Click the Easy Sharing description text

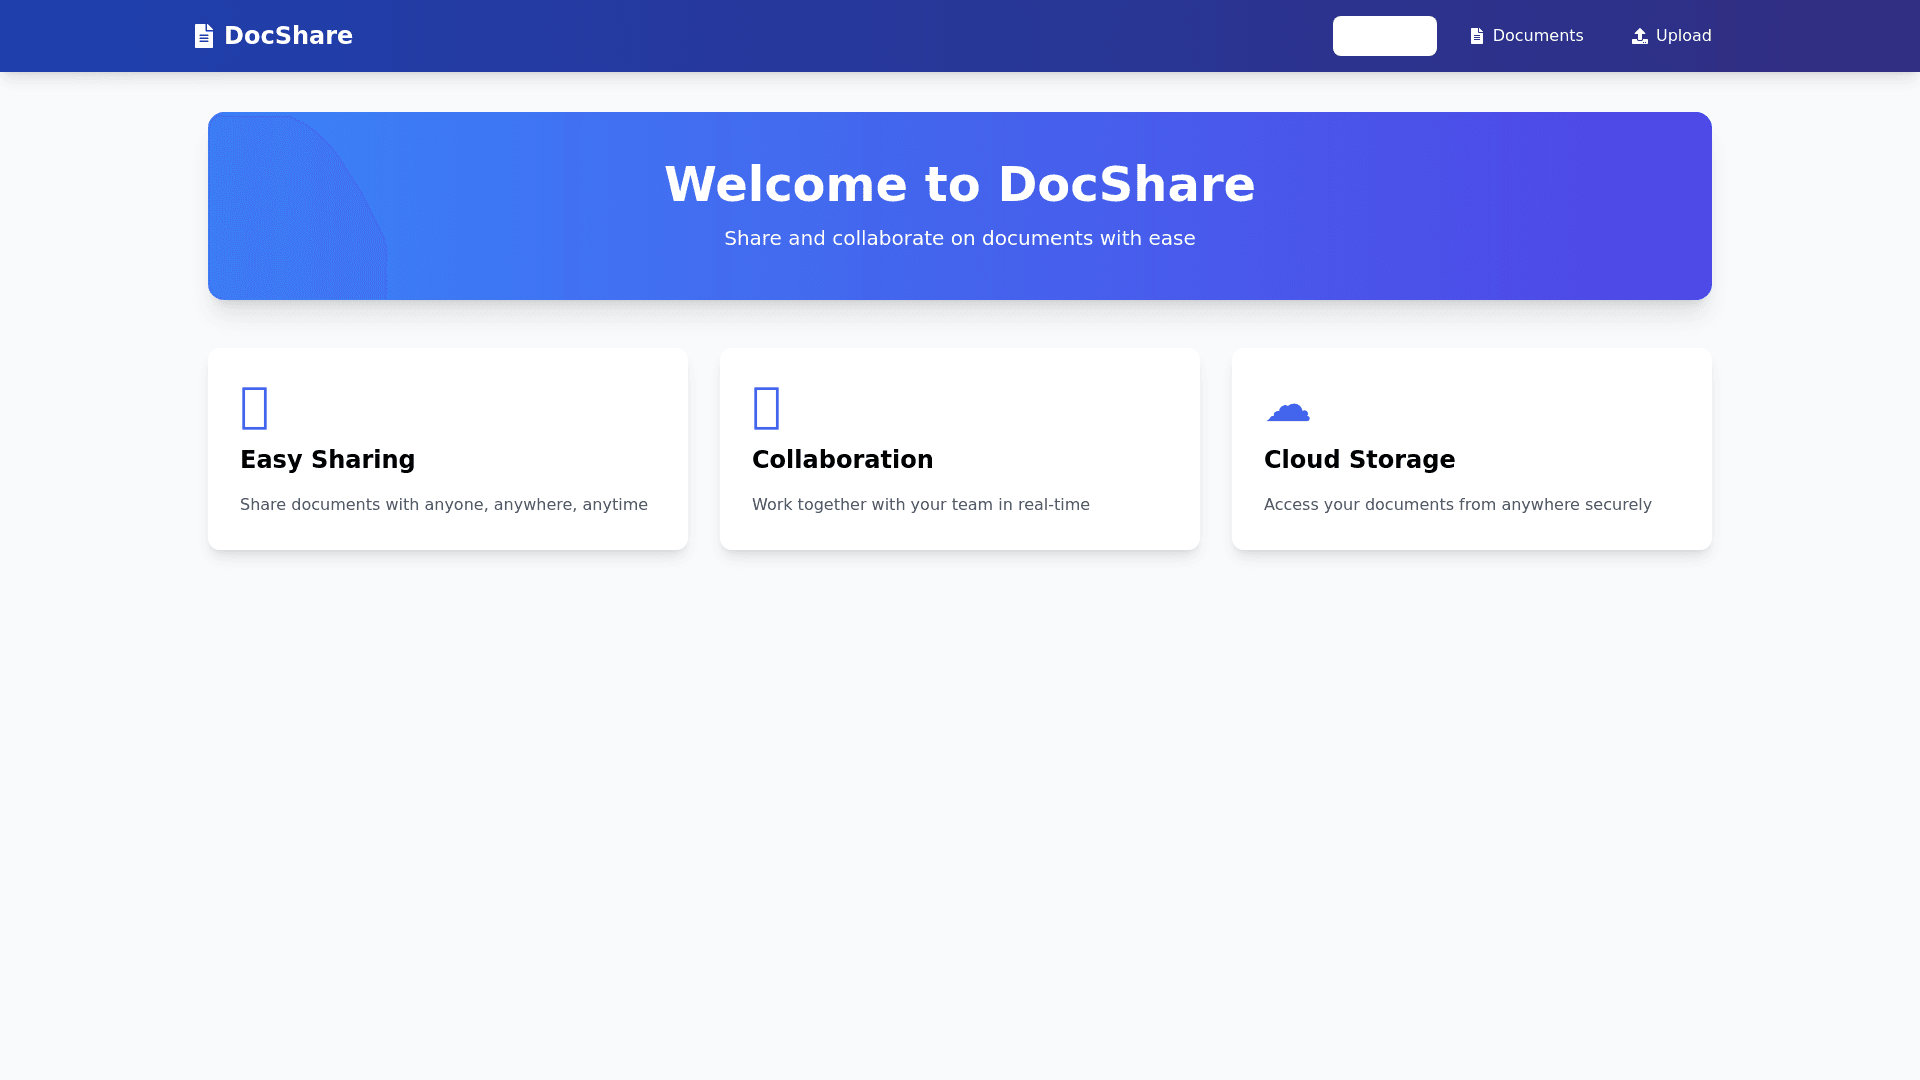443,505
